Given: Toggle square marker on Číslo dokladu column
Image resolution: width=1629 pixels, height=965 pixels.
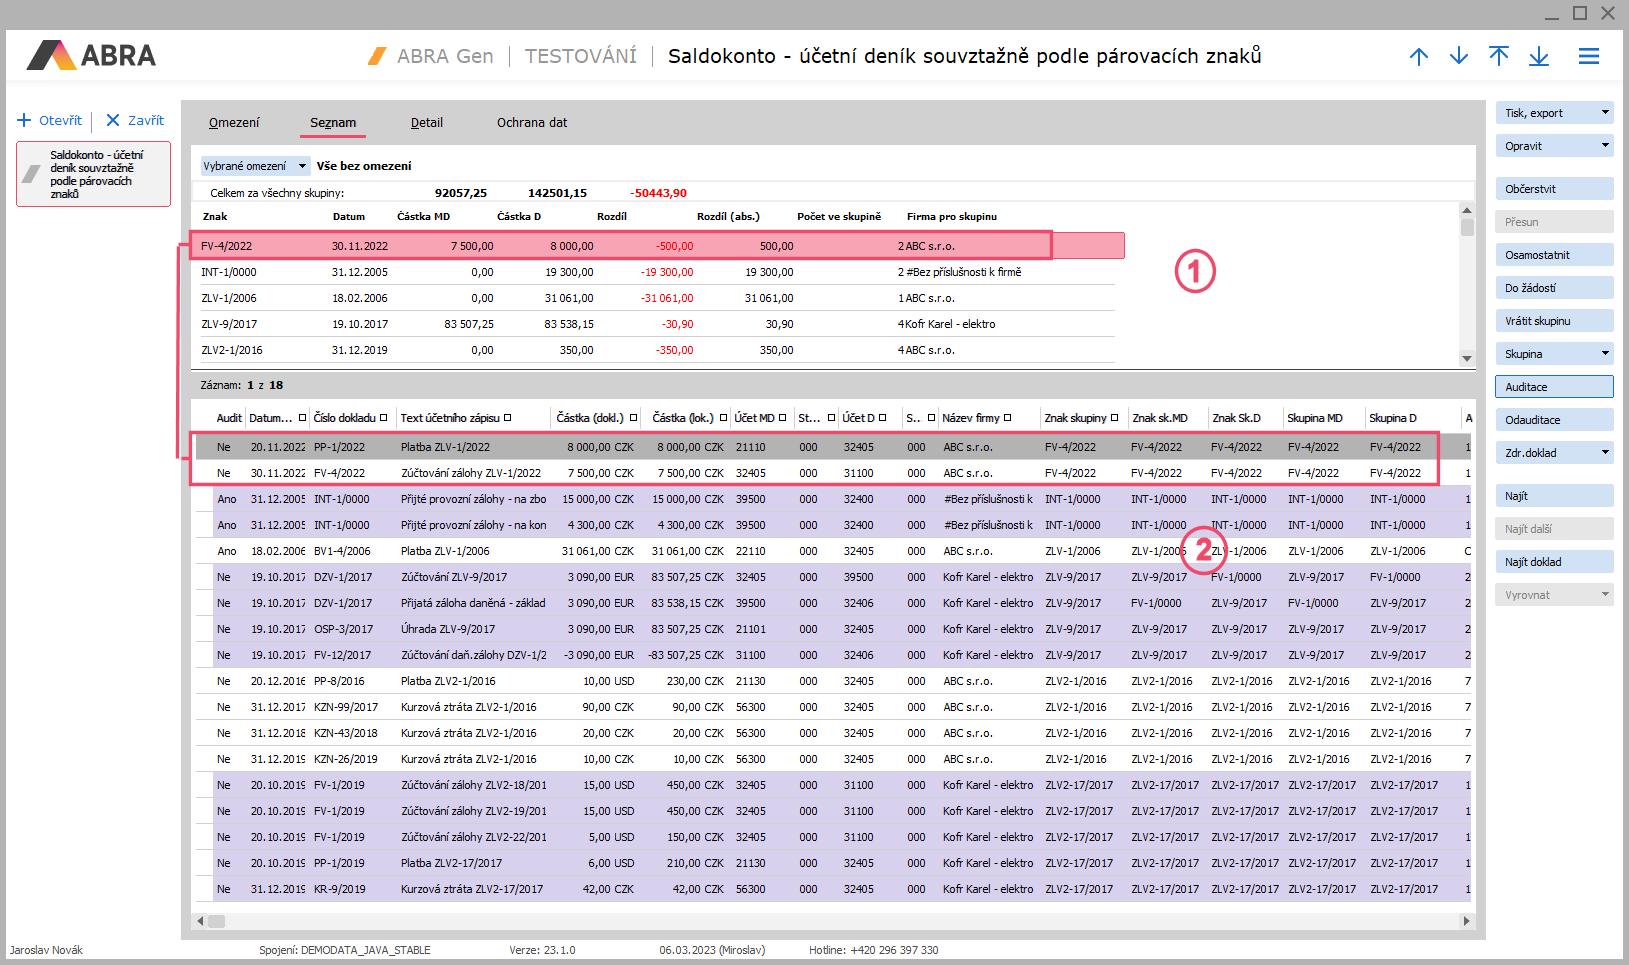Looking at the screenshot, I should pos(384,418).
